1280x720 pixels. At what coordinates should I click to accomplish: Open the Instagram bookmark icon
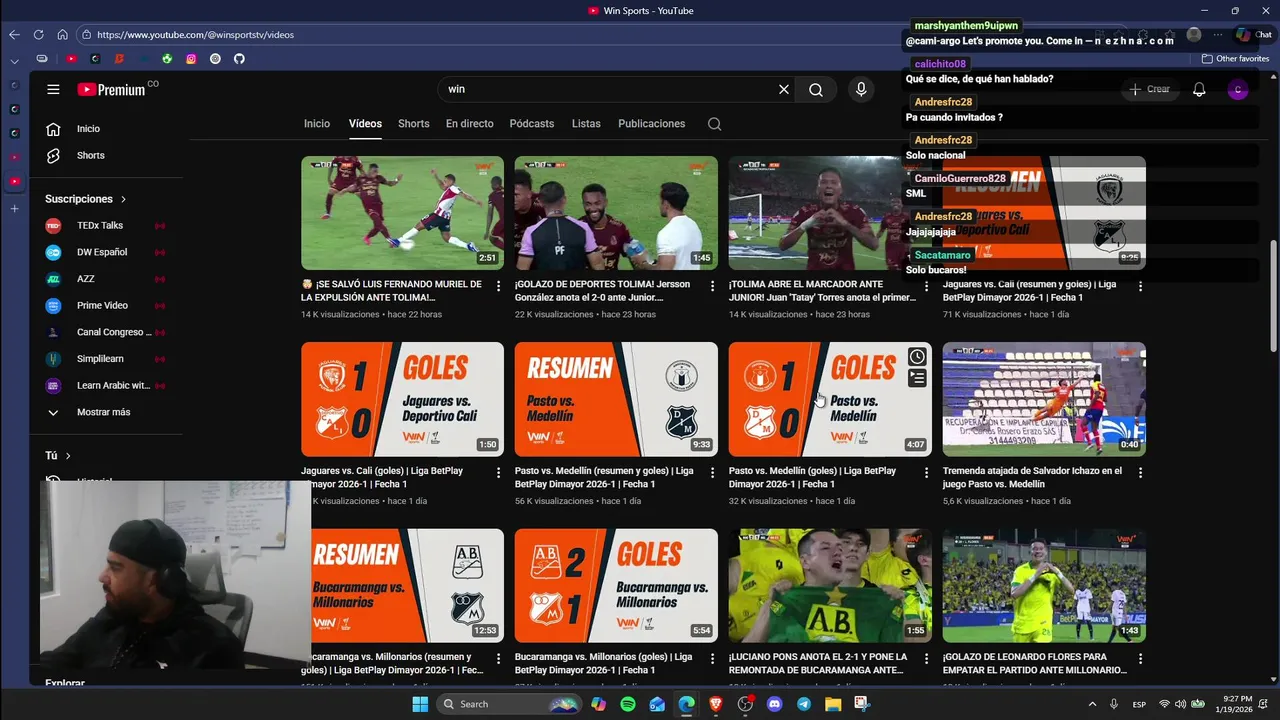pos(191,59)
